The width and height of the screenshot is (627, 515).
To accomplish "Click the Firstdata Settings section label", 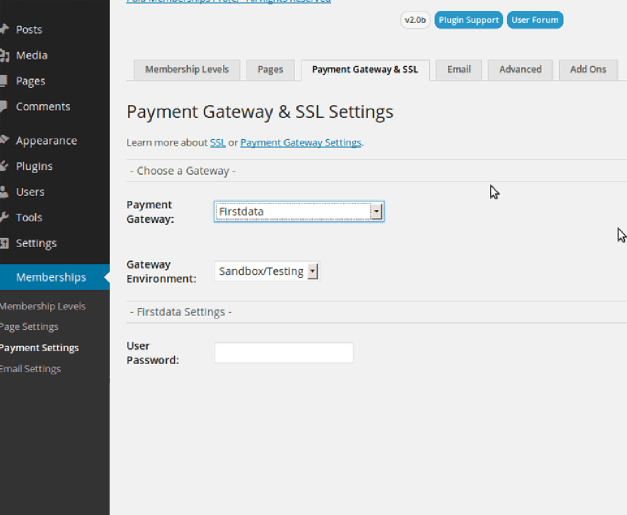I will [181, 312].
